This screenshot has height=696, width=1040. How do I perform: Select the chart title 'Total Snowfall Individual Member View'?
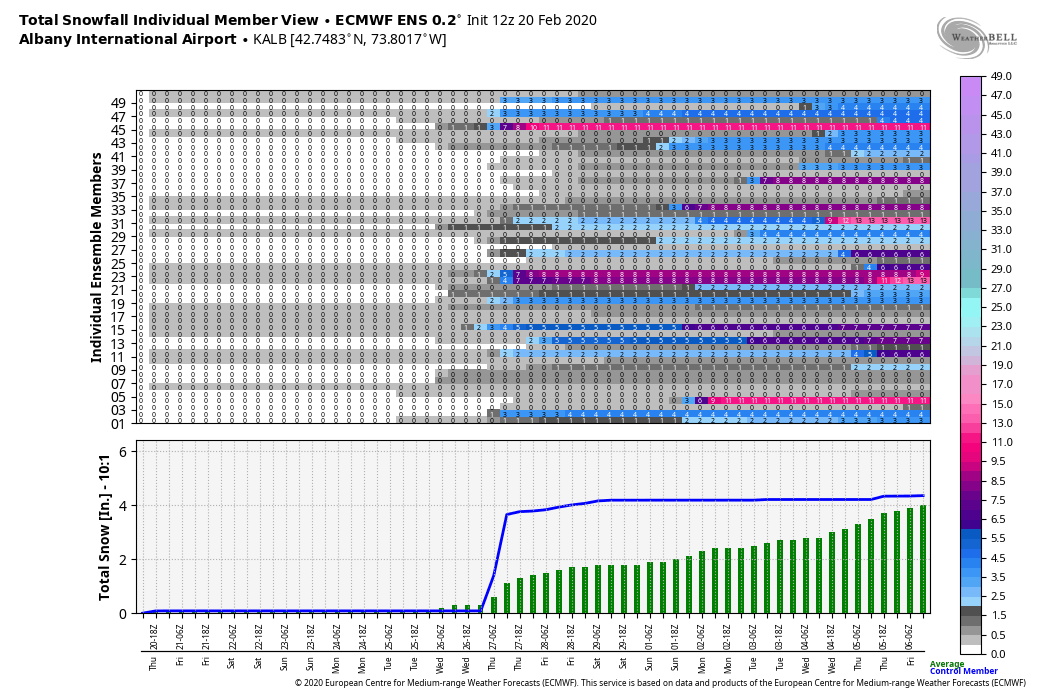point(169,21)
